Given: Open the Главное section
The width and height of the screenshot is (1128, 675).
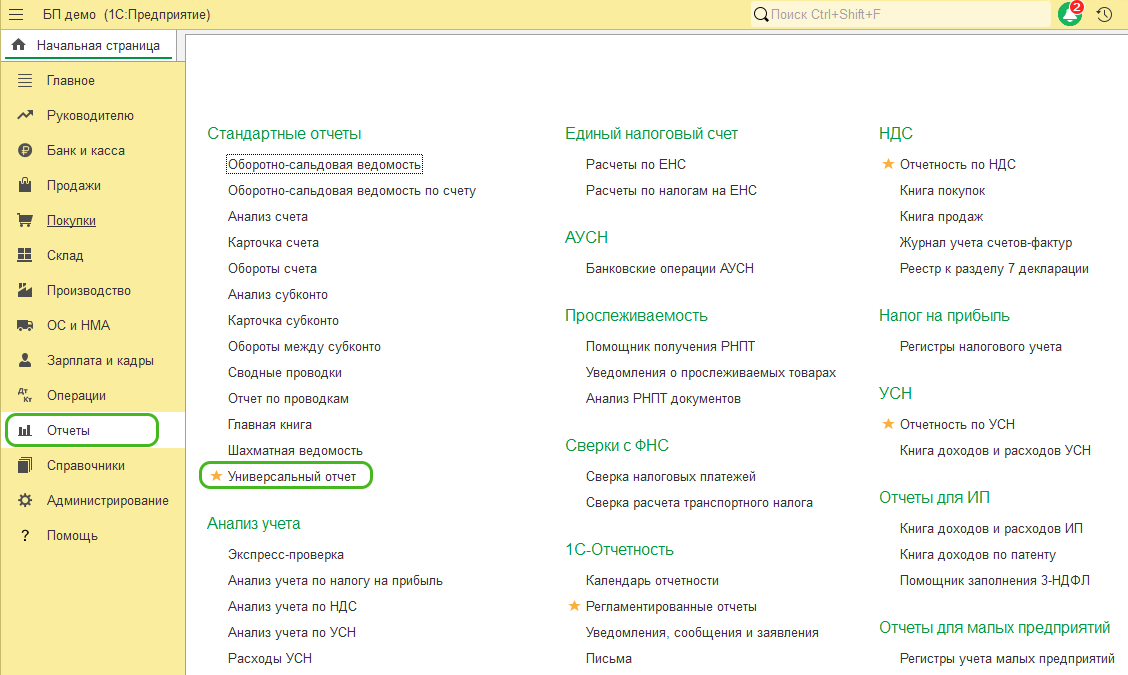Looking at the screenshot, I should point(70,81).
